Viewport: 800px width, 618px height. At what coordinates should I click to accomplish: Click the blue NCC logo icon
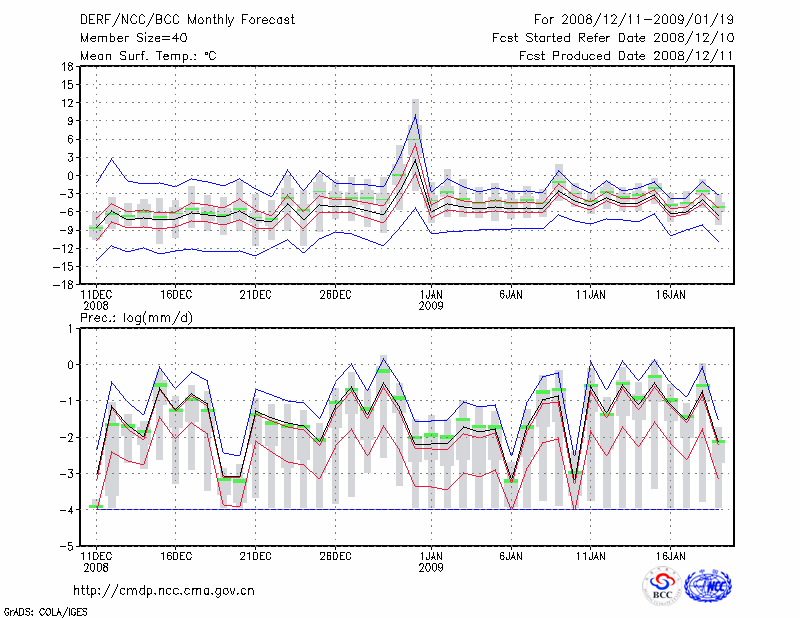tap(708, 586)
